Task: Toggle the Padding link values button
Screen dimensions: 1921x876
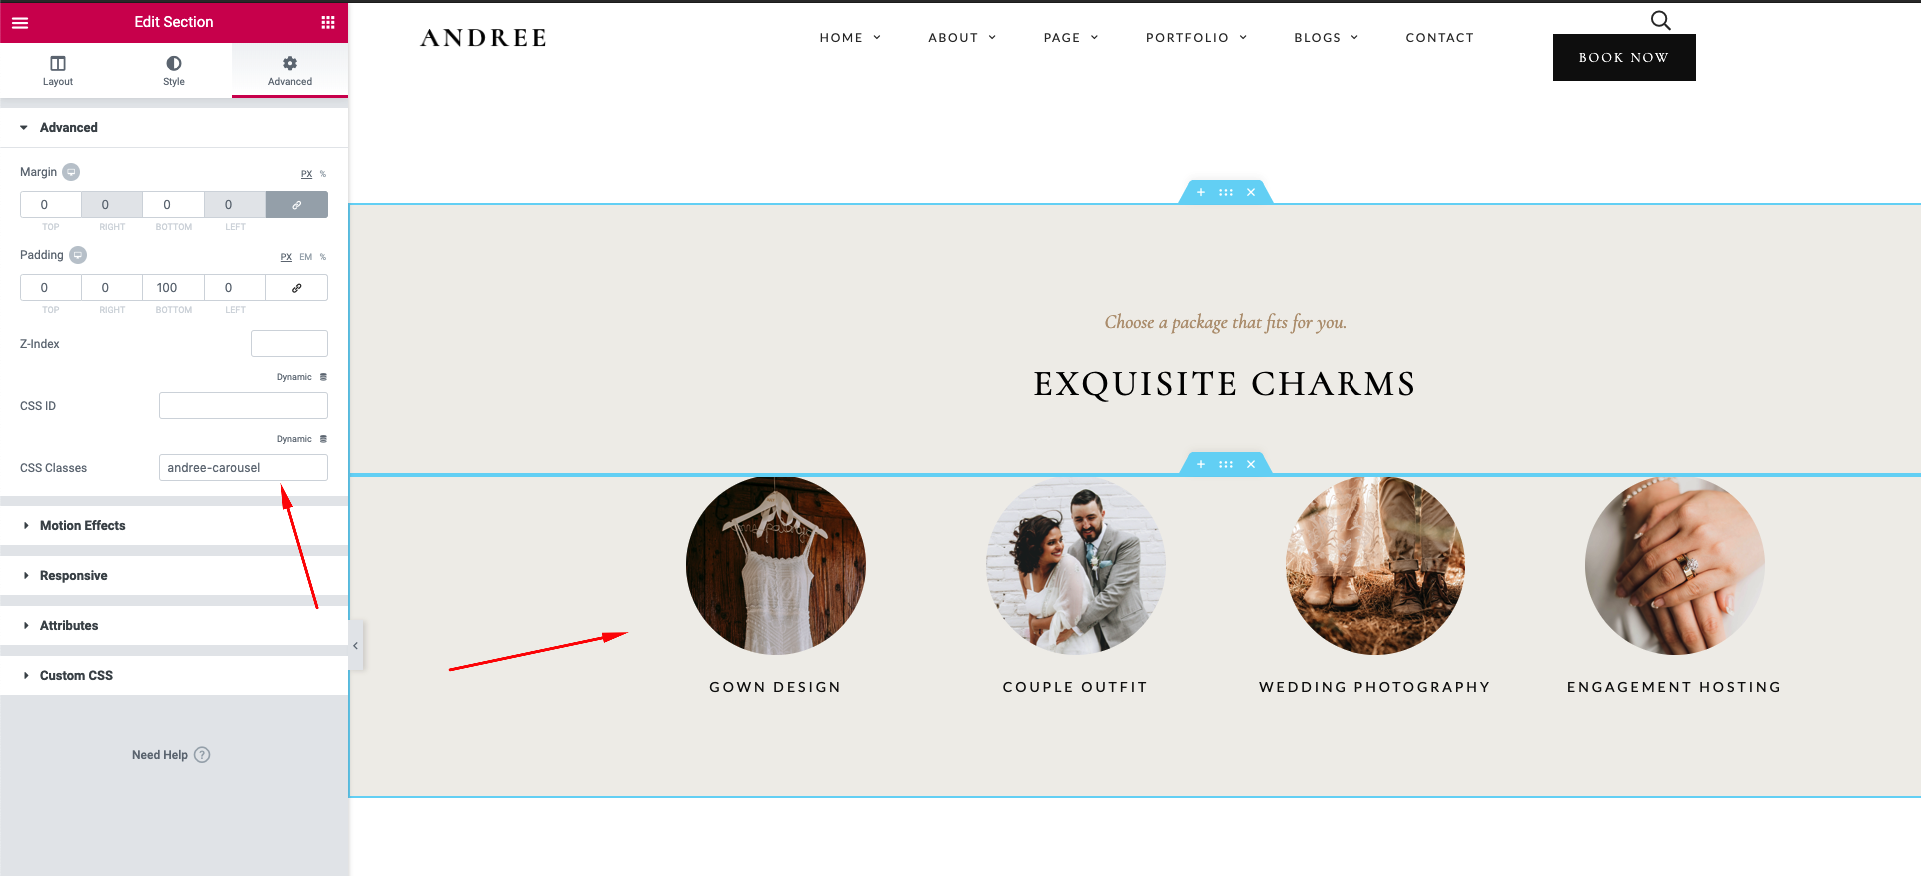Action: click(297, 288)
